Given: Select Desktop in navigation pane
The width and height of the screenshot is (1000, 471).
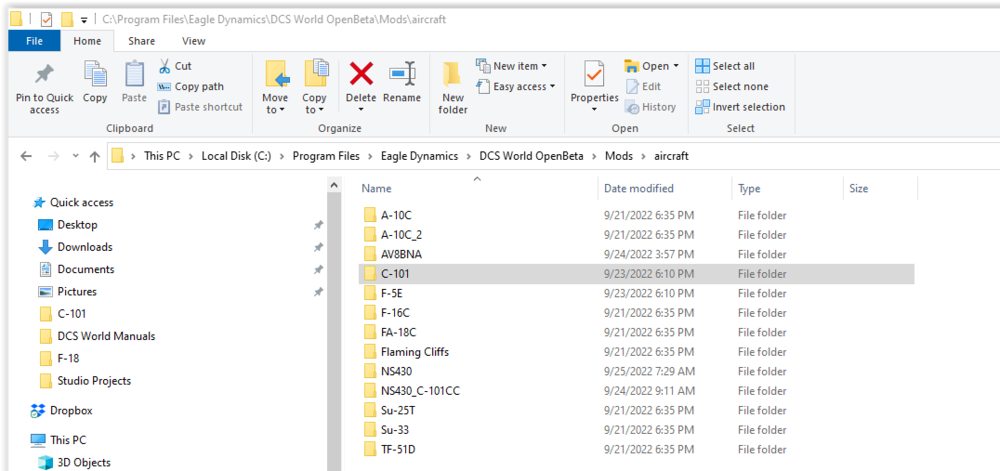Looking at the screenshot, I should click(77, 225).
